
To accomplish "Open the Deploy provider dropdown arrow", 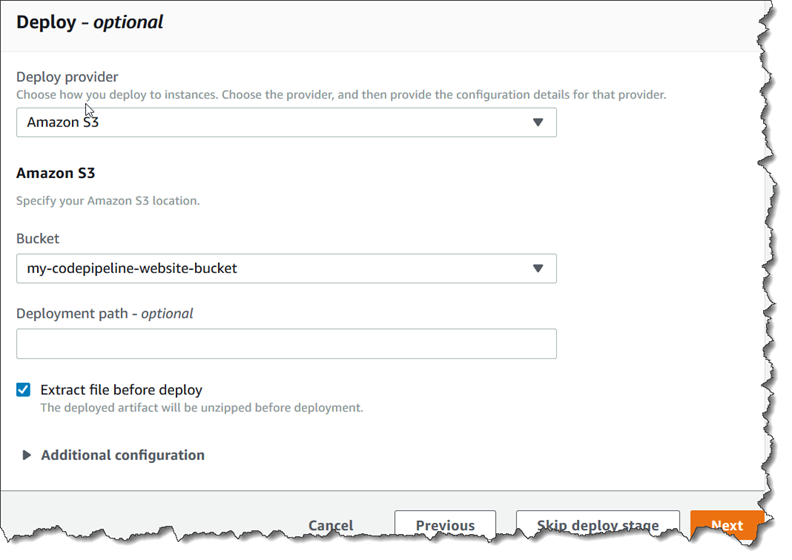I will tap(537, 122).
